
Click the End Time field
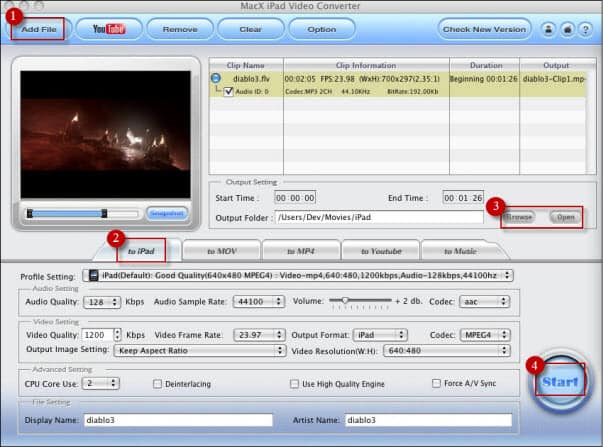tap(463, 198)
